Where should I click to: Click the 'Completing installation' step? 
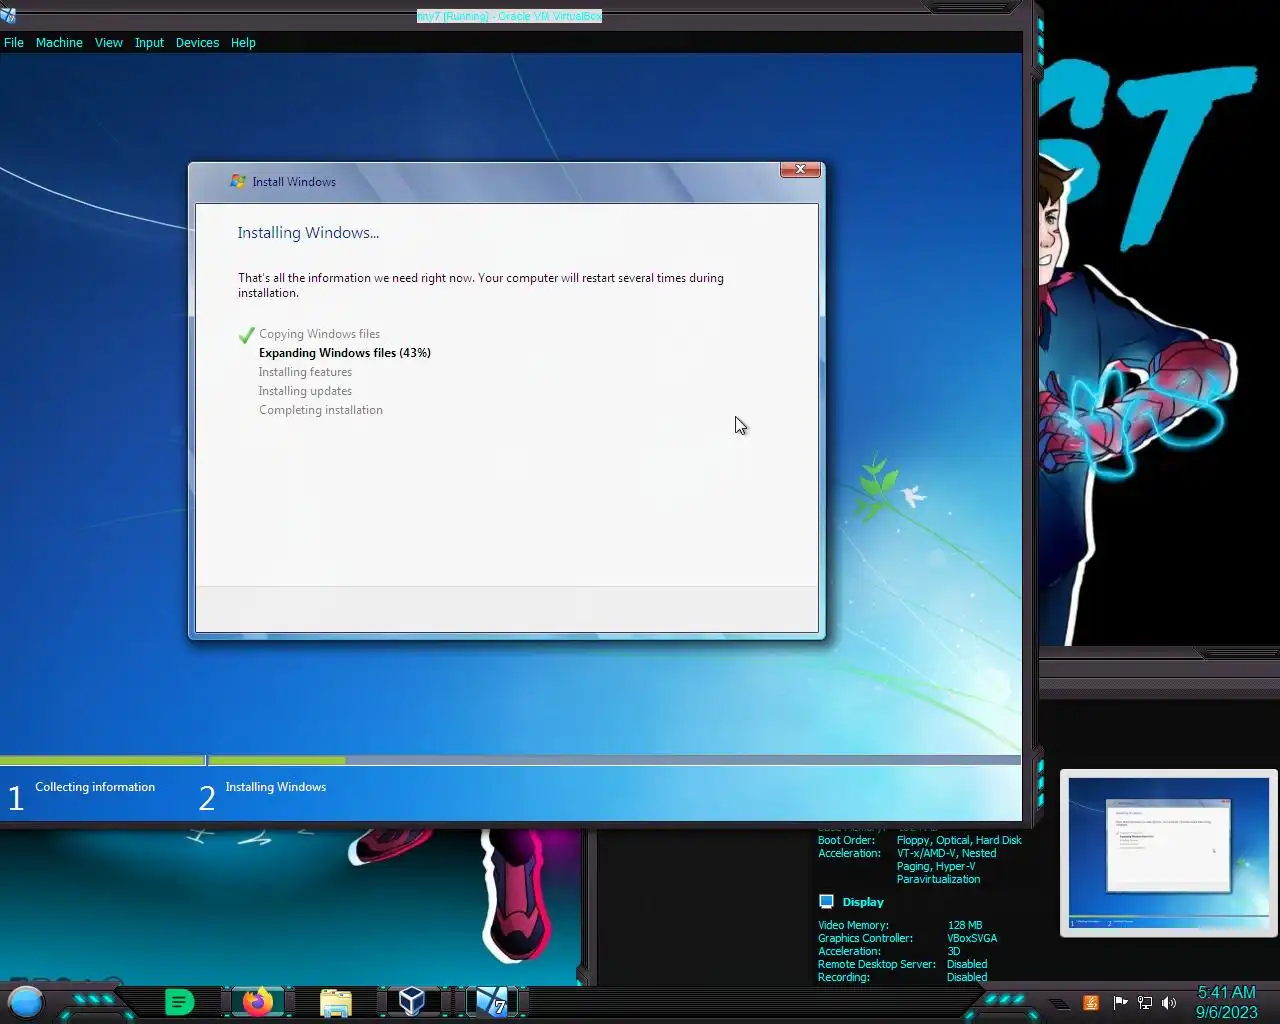pos(320,410)
